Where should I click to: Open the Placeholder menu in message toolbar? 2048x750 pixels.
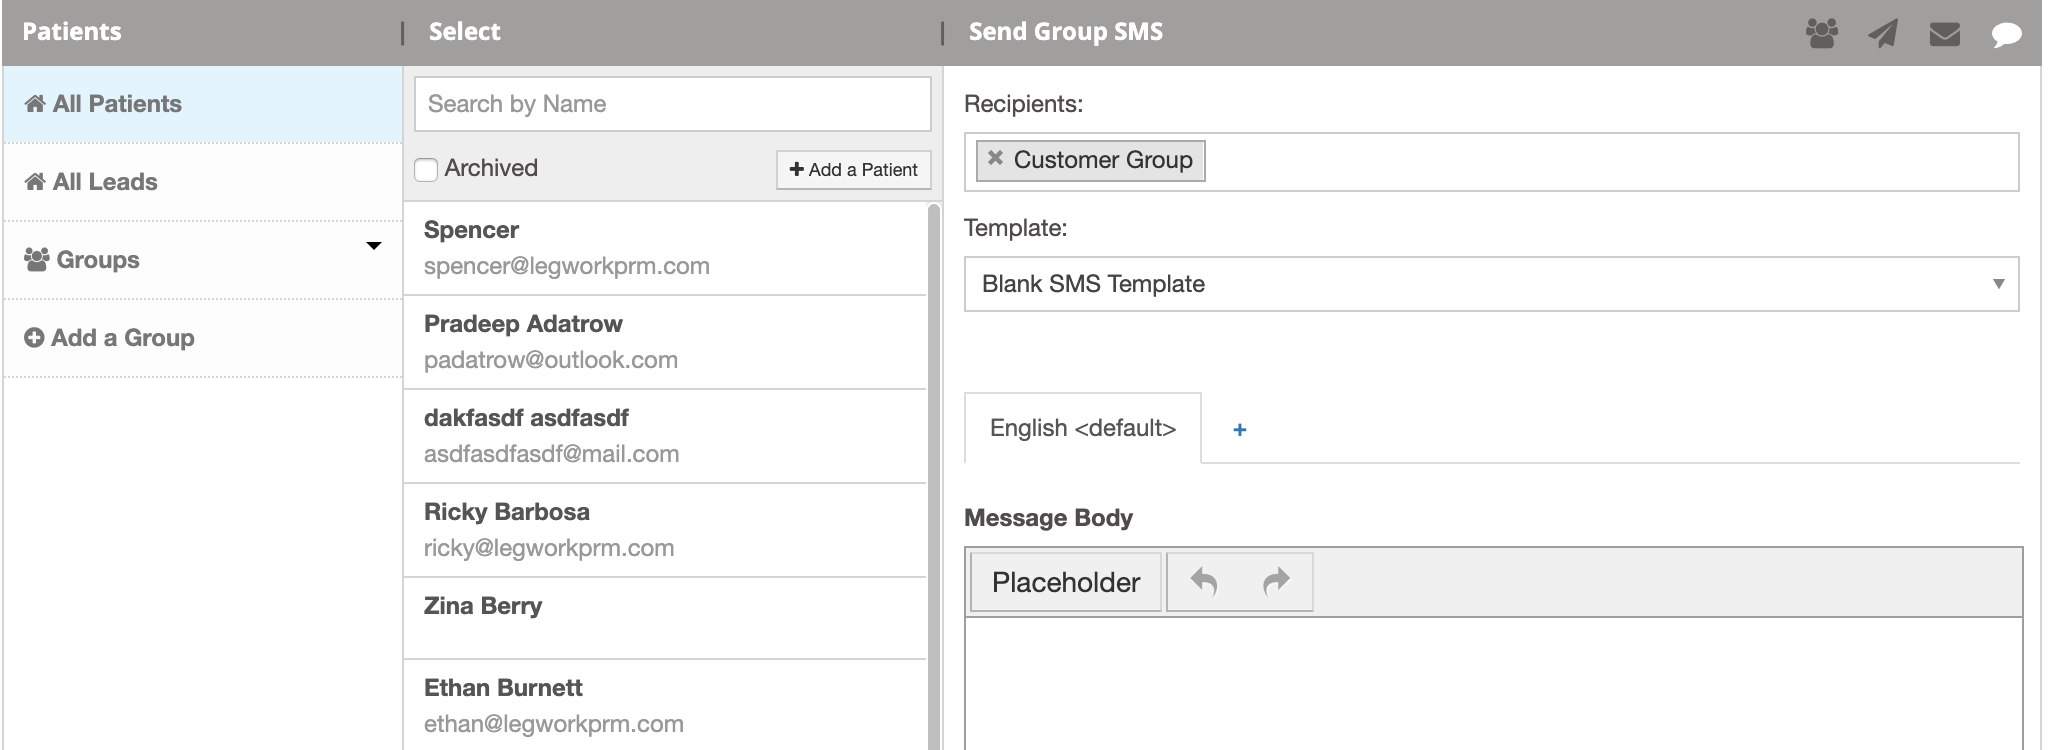[x=1065, y=582]
